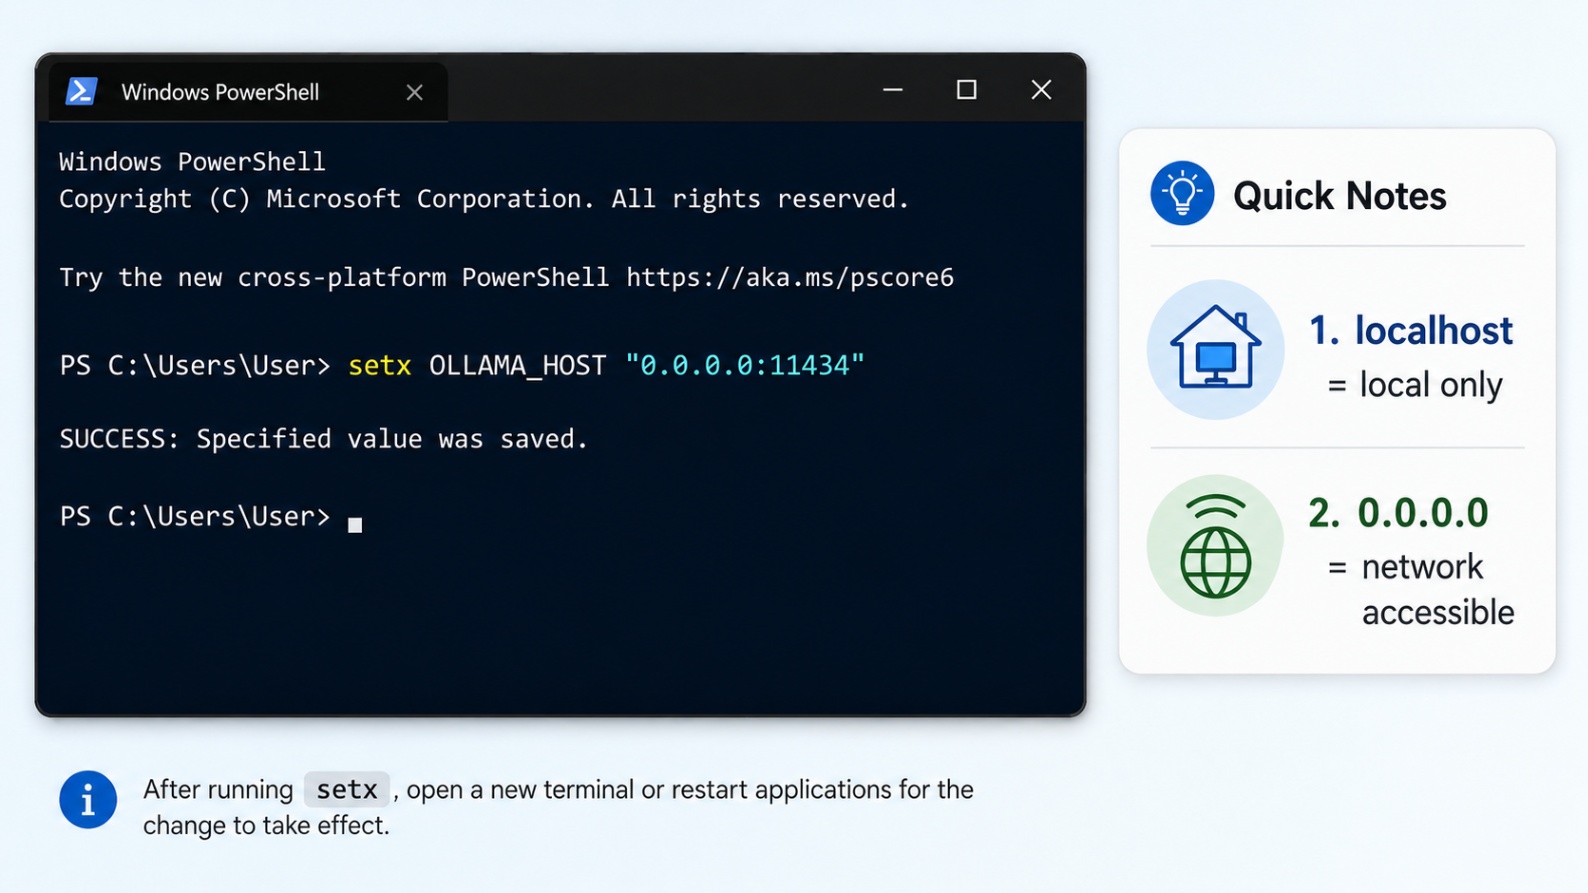Click the terminal cursor at last prompt
Viewport: 1588px width, 893px height.
pyautogui.click(x=355, y=525)
